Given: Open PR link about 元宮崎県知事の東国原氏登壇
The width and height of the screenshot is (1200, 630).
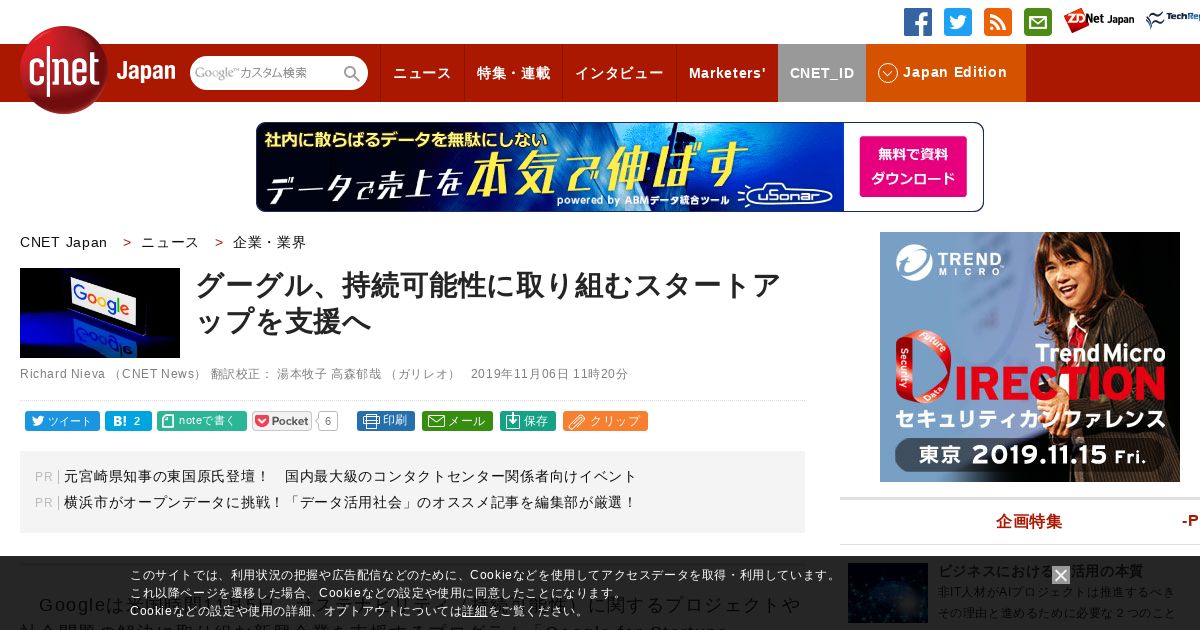Looking at the screenshot, I should 350,476.
